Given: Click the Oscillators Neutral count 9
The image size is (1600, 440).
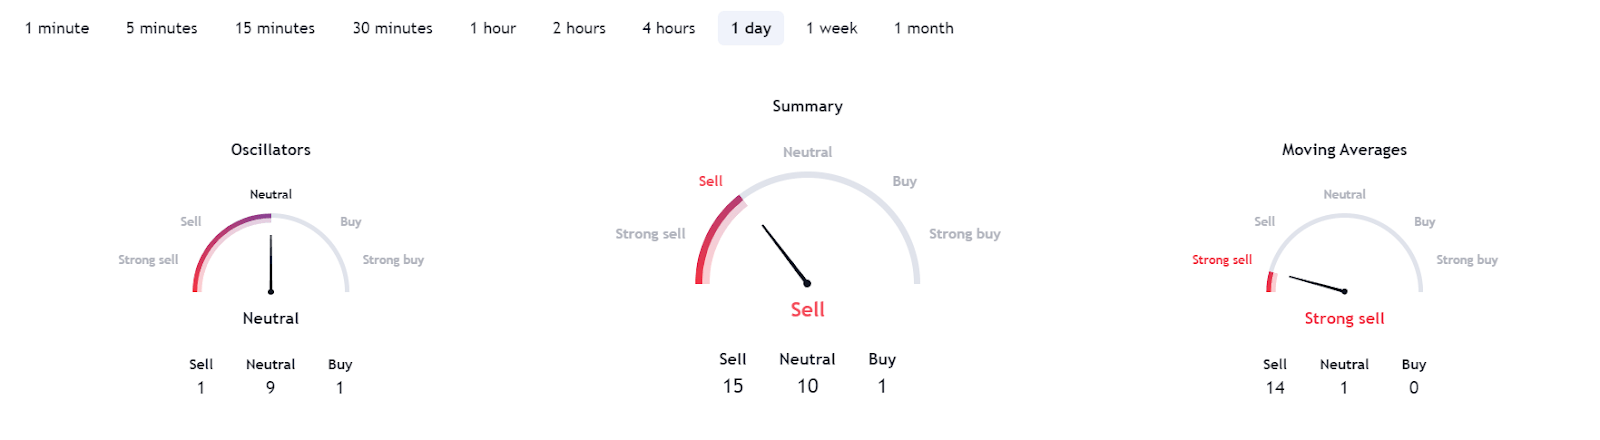Looking at the screenshot, I should [270, 388].
